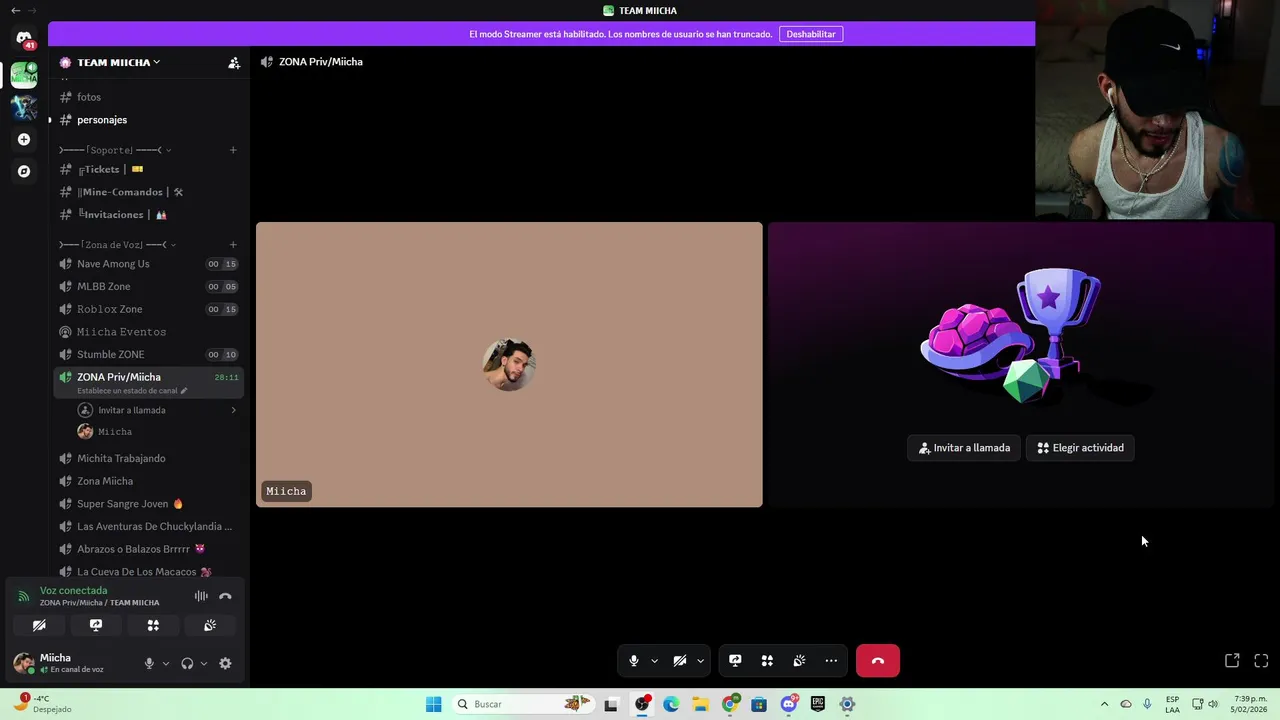
Task: Open User Settings gear icon
Action: point(225,663)
